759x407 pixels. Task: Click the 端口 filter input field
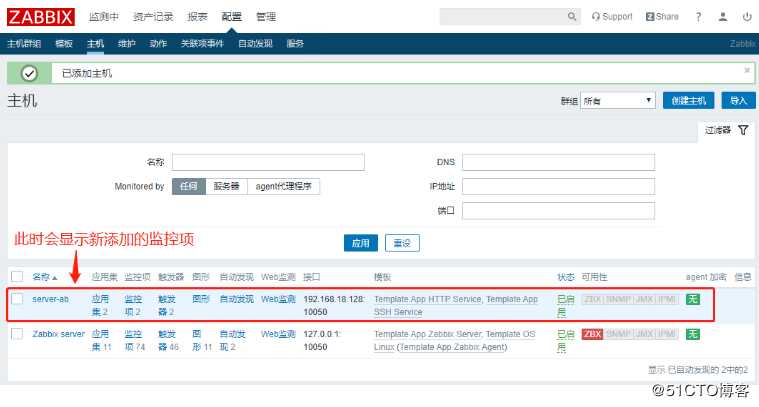pos(559,211)
